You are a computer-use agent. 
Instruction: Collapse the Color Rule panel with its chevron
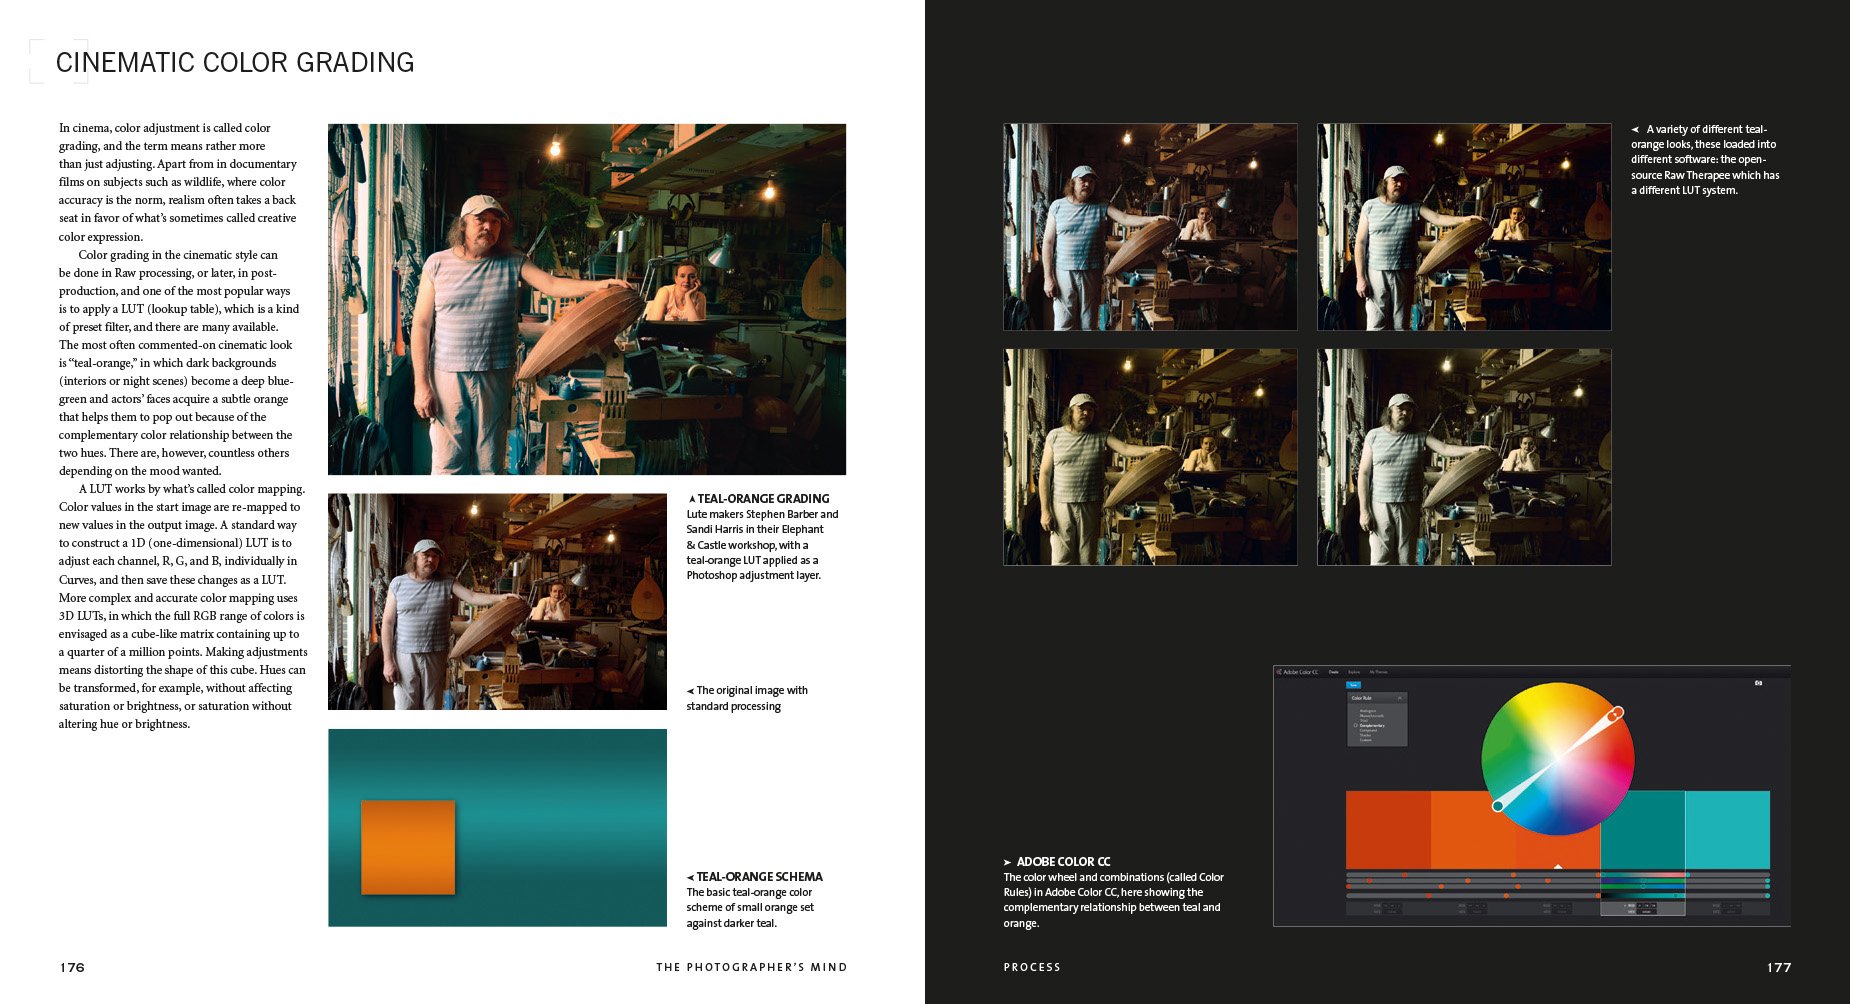pyautogui.click(x=1400, y=698)
